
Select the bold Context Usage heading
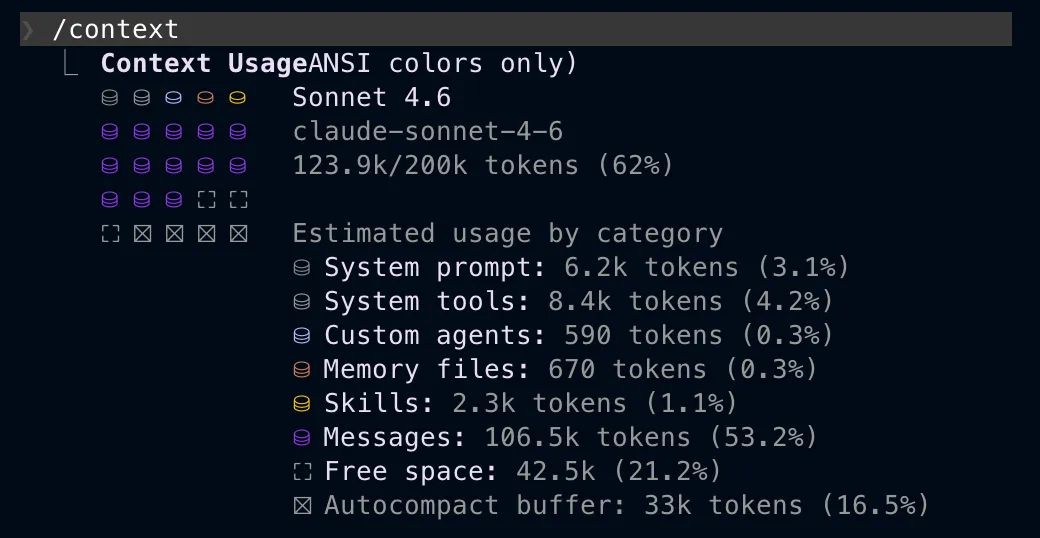pos(204,64)
